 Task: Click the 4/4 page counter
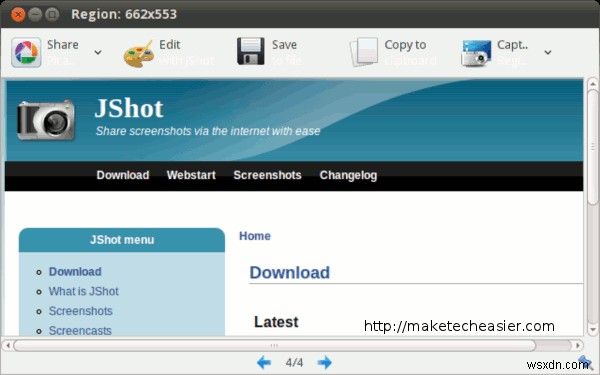coord(294,362)
